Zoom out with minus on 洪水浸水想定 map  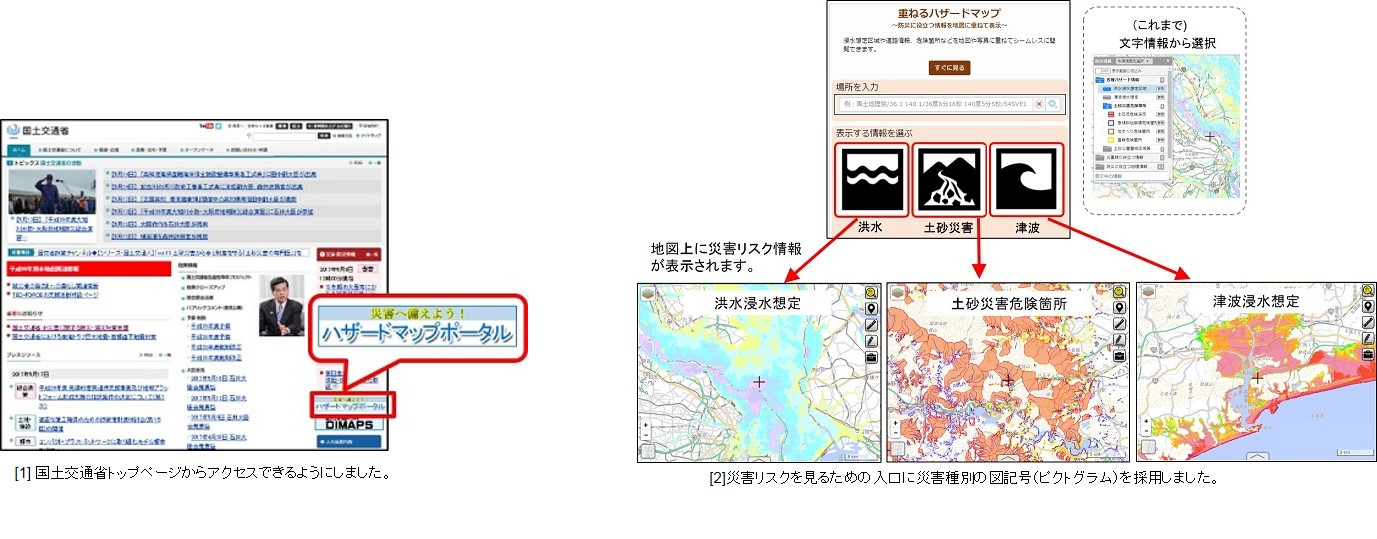click(x=646, y=435)
